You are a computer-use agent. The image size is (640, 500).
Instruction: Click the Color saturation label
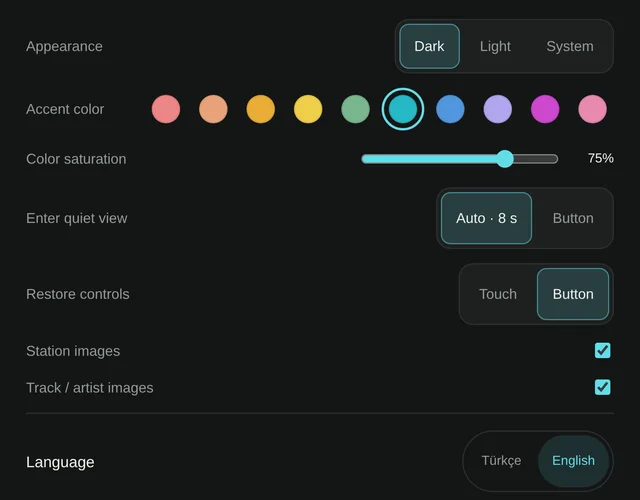[x=76, y=159]
